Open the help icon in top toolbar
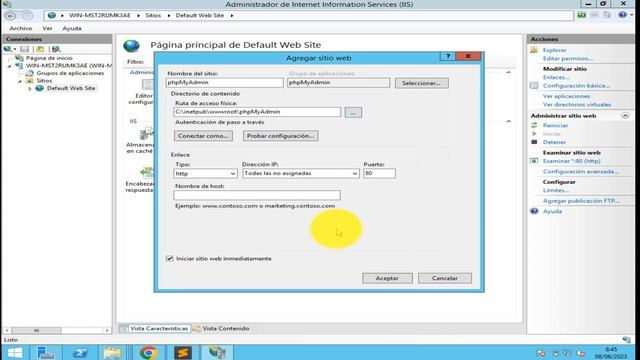This screenshot has width=640, height=360. tap(622, 15)
